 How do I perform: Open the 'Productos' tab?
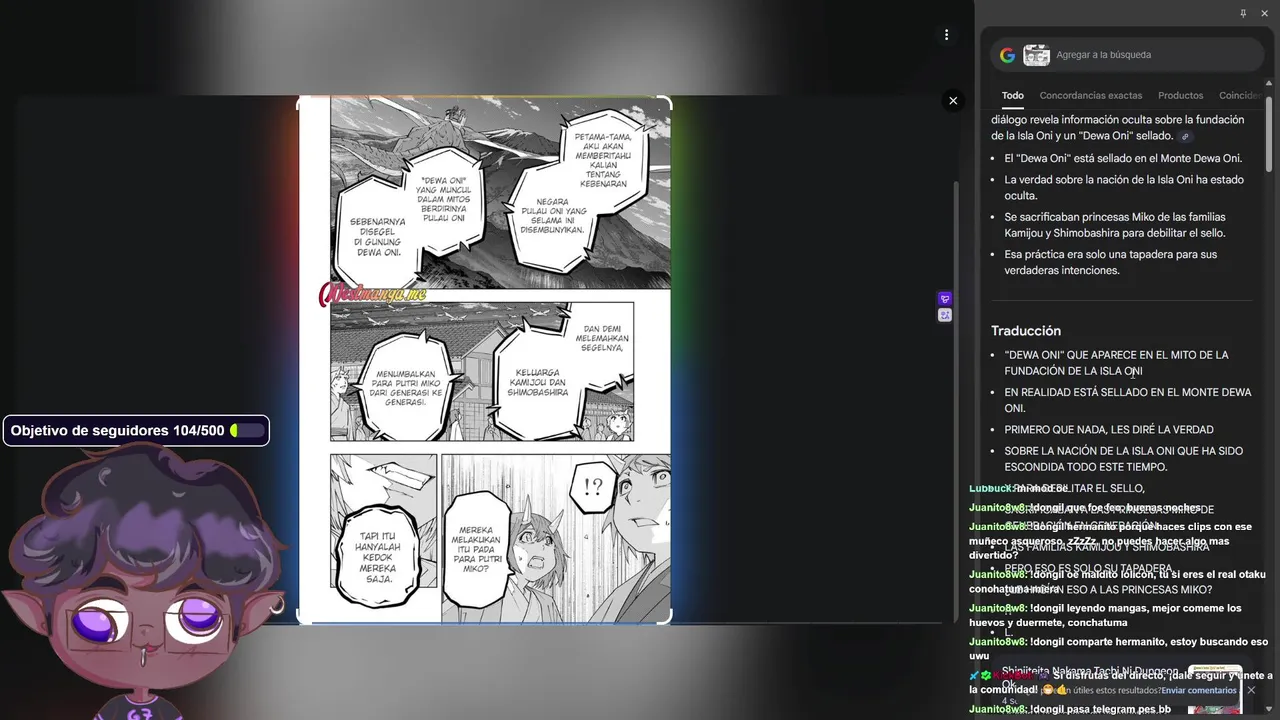tap(1181, 96)
